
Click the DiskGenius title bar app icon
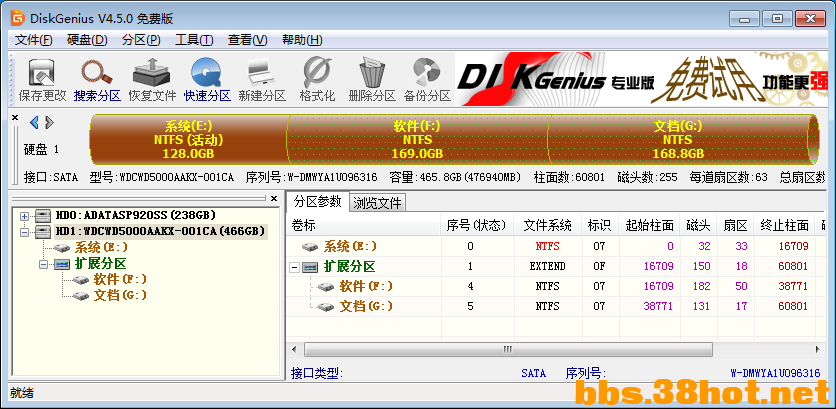tap(18, 19)
